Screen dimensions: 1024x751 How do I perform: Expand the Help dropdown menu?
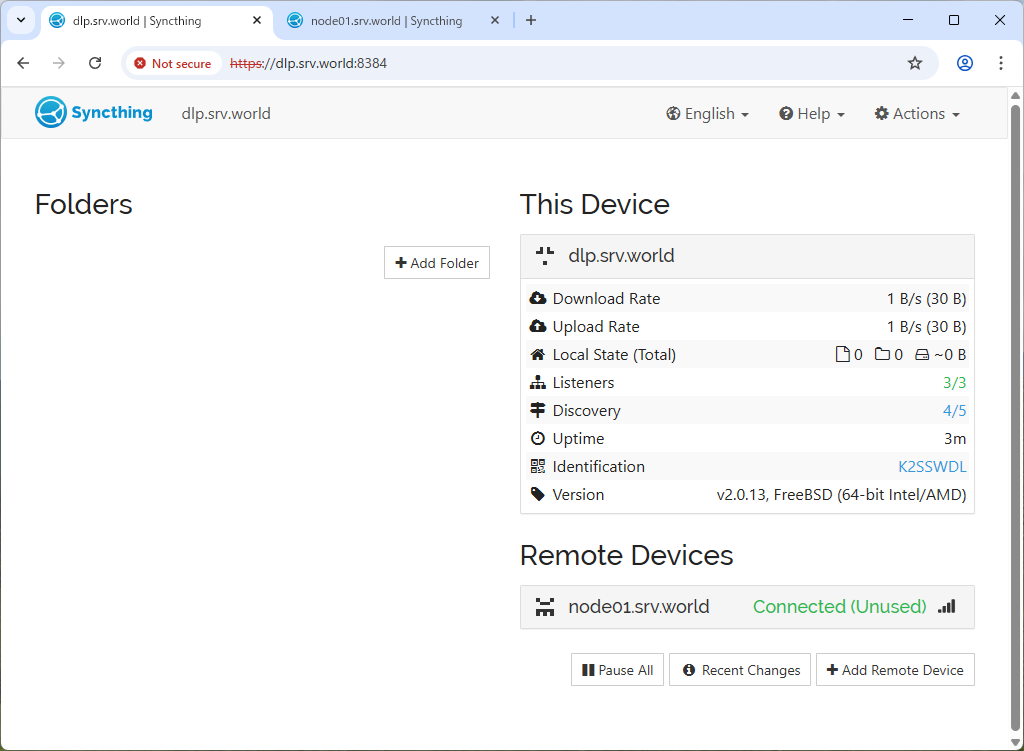coord(811,114)
